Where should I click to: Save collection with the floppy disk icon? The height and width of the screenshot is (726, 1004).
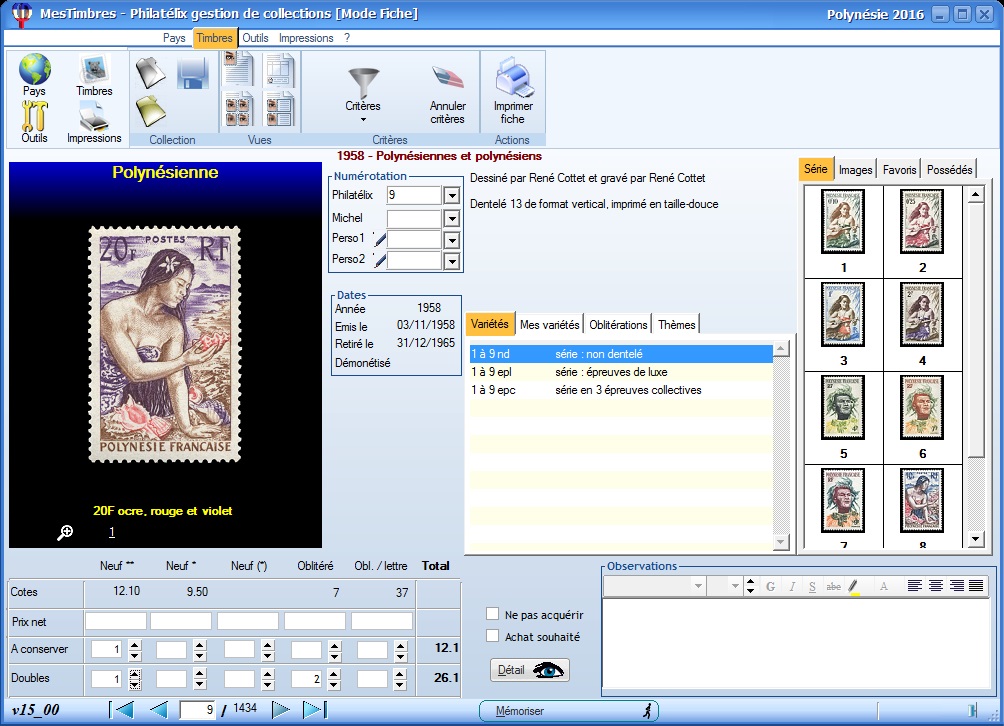[193, 74]
